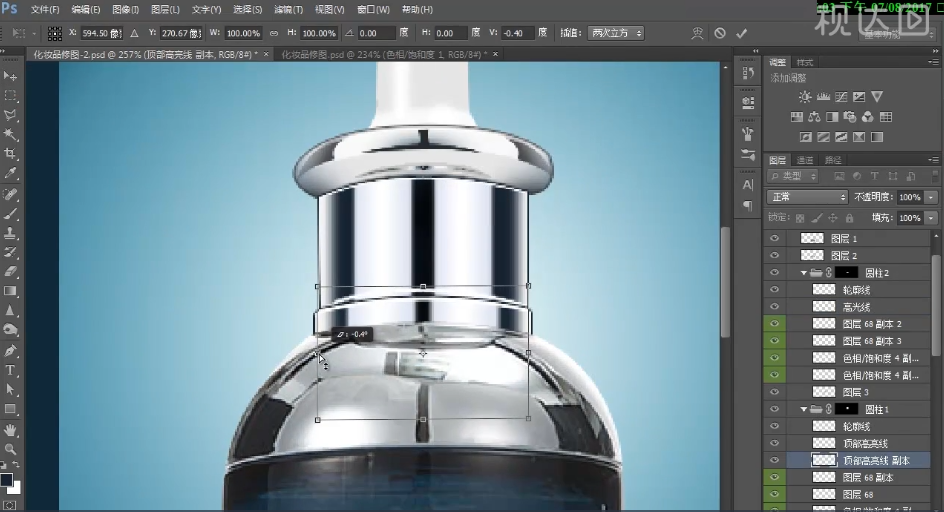Add Vibrance adjustment

pyautogui.click(x=877, y=96)
